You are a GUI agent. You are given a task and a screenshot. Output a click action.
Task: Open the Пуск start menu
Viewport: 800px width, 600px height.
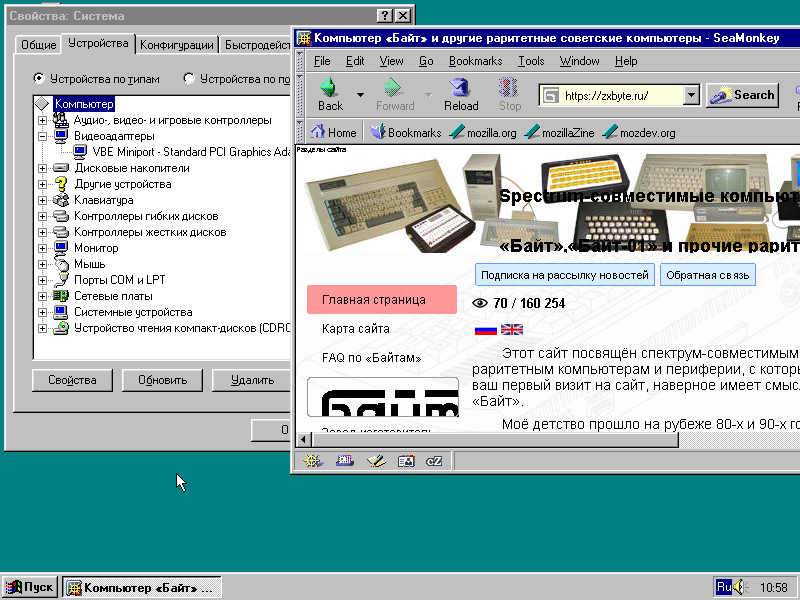click(29, 587)
